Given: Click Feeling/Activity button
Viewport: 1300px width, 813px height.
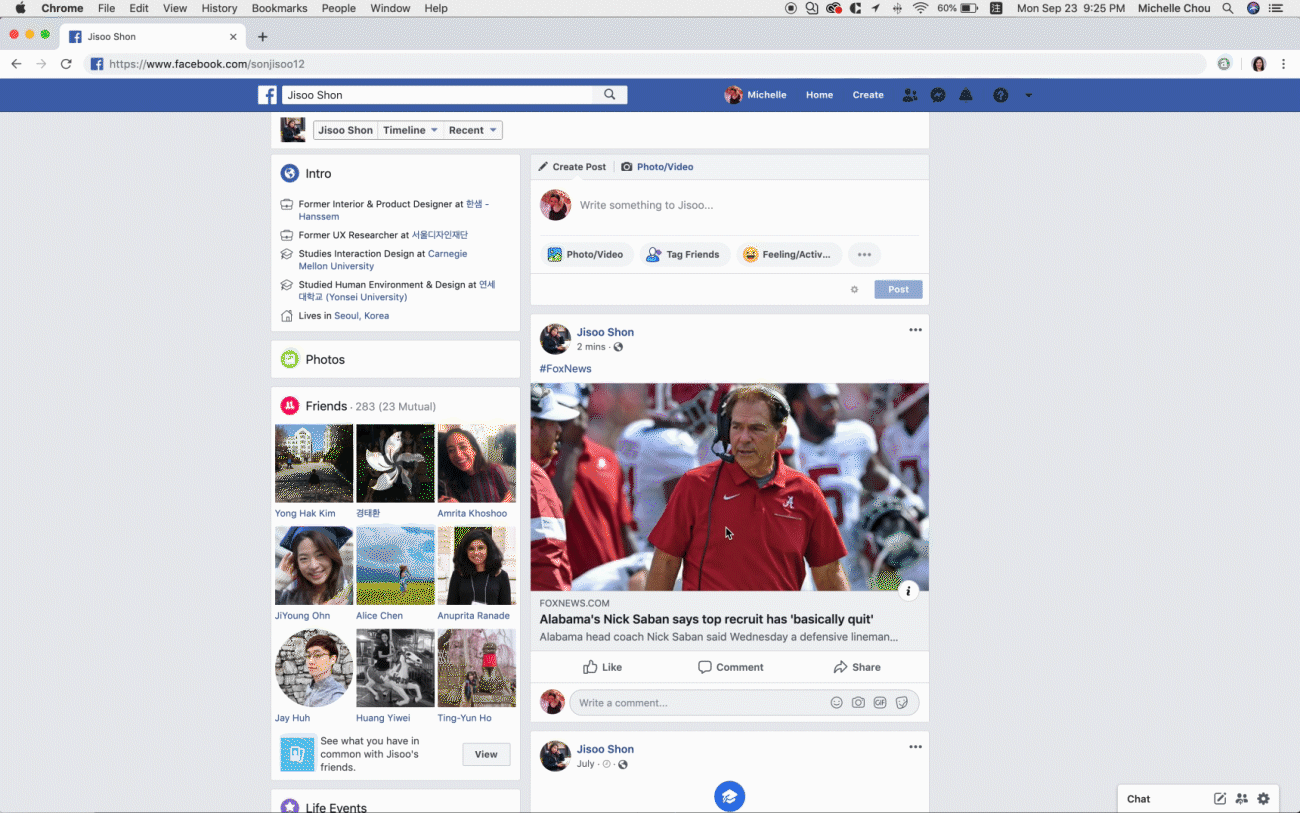Looking at the screenshot, I should coord(789,254).
